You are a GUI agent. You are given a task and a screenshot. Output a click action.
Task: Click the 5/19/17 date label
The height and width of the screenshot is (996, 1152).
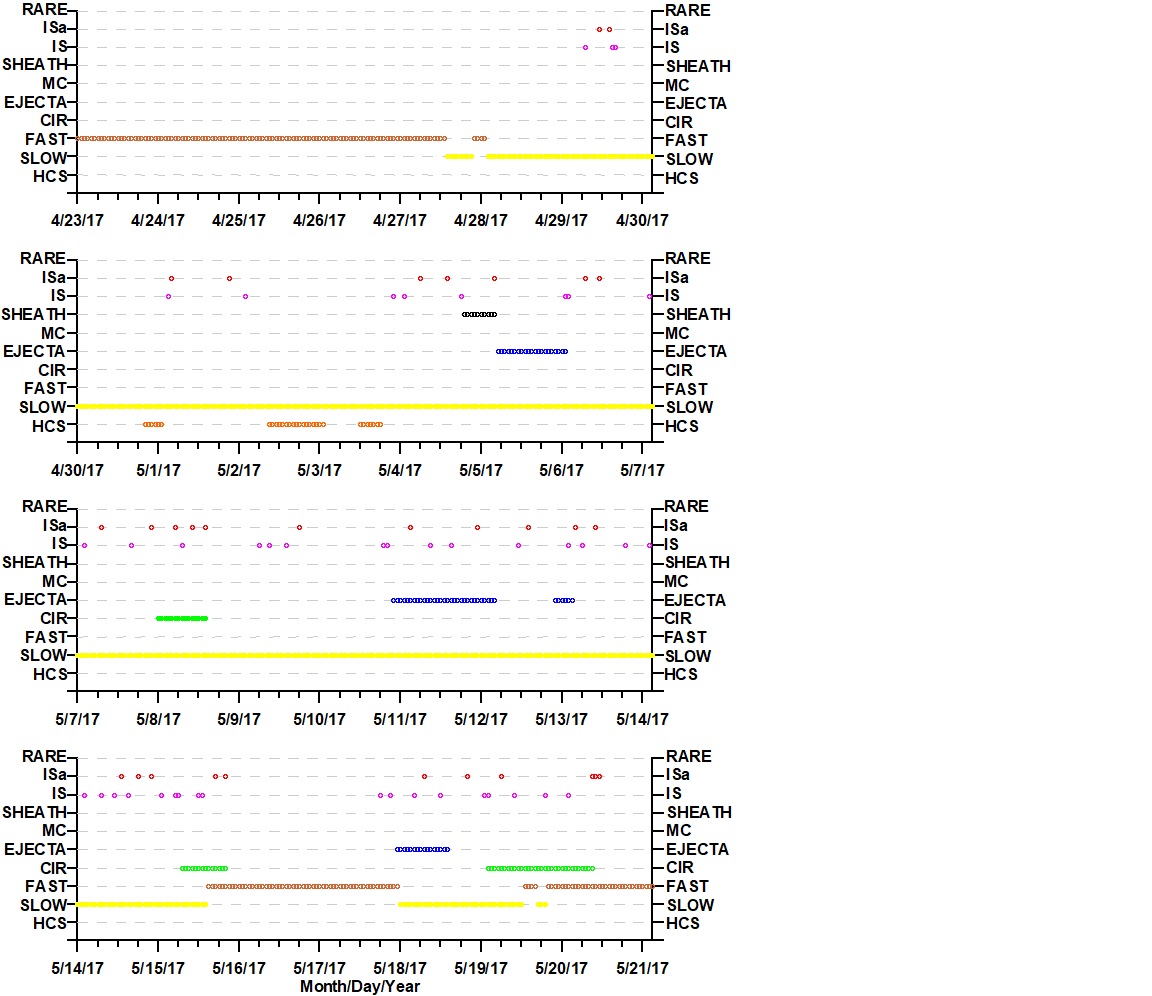480,968
